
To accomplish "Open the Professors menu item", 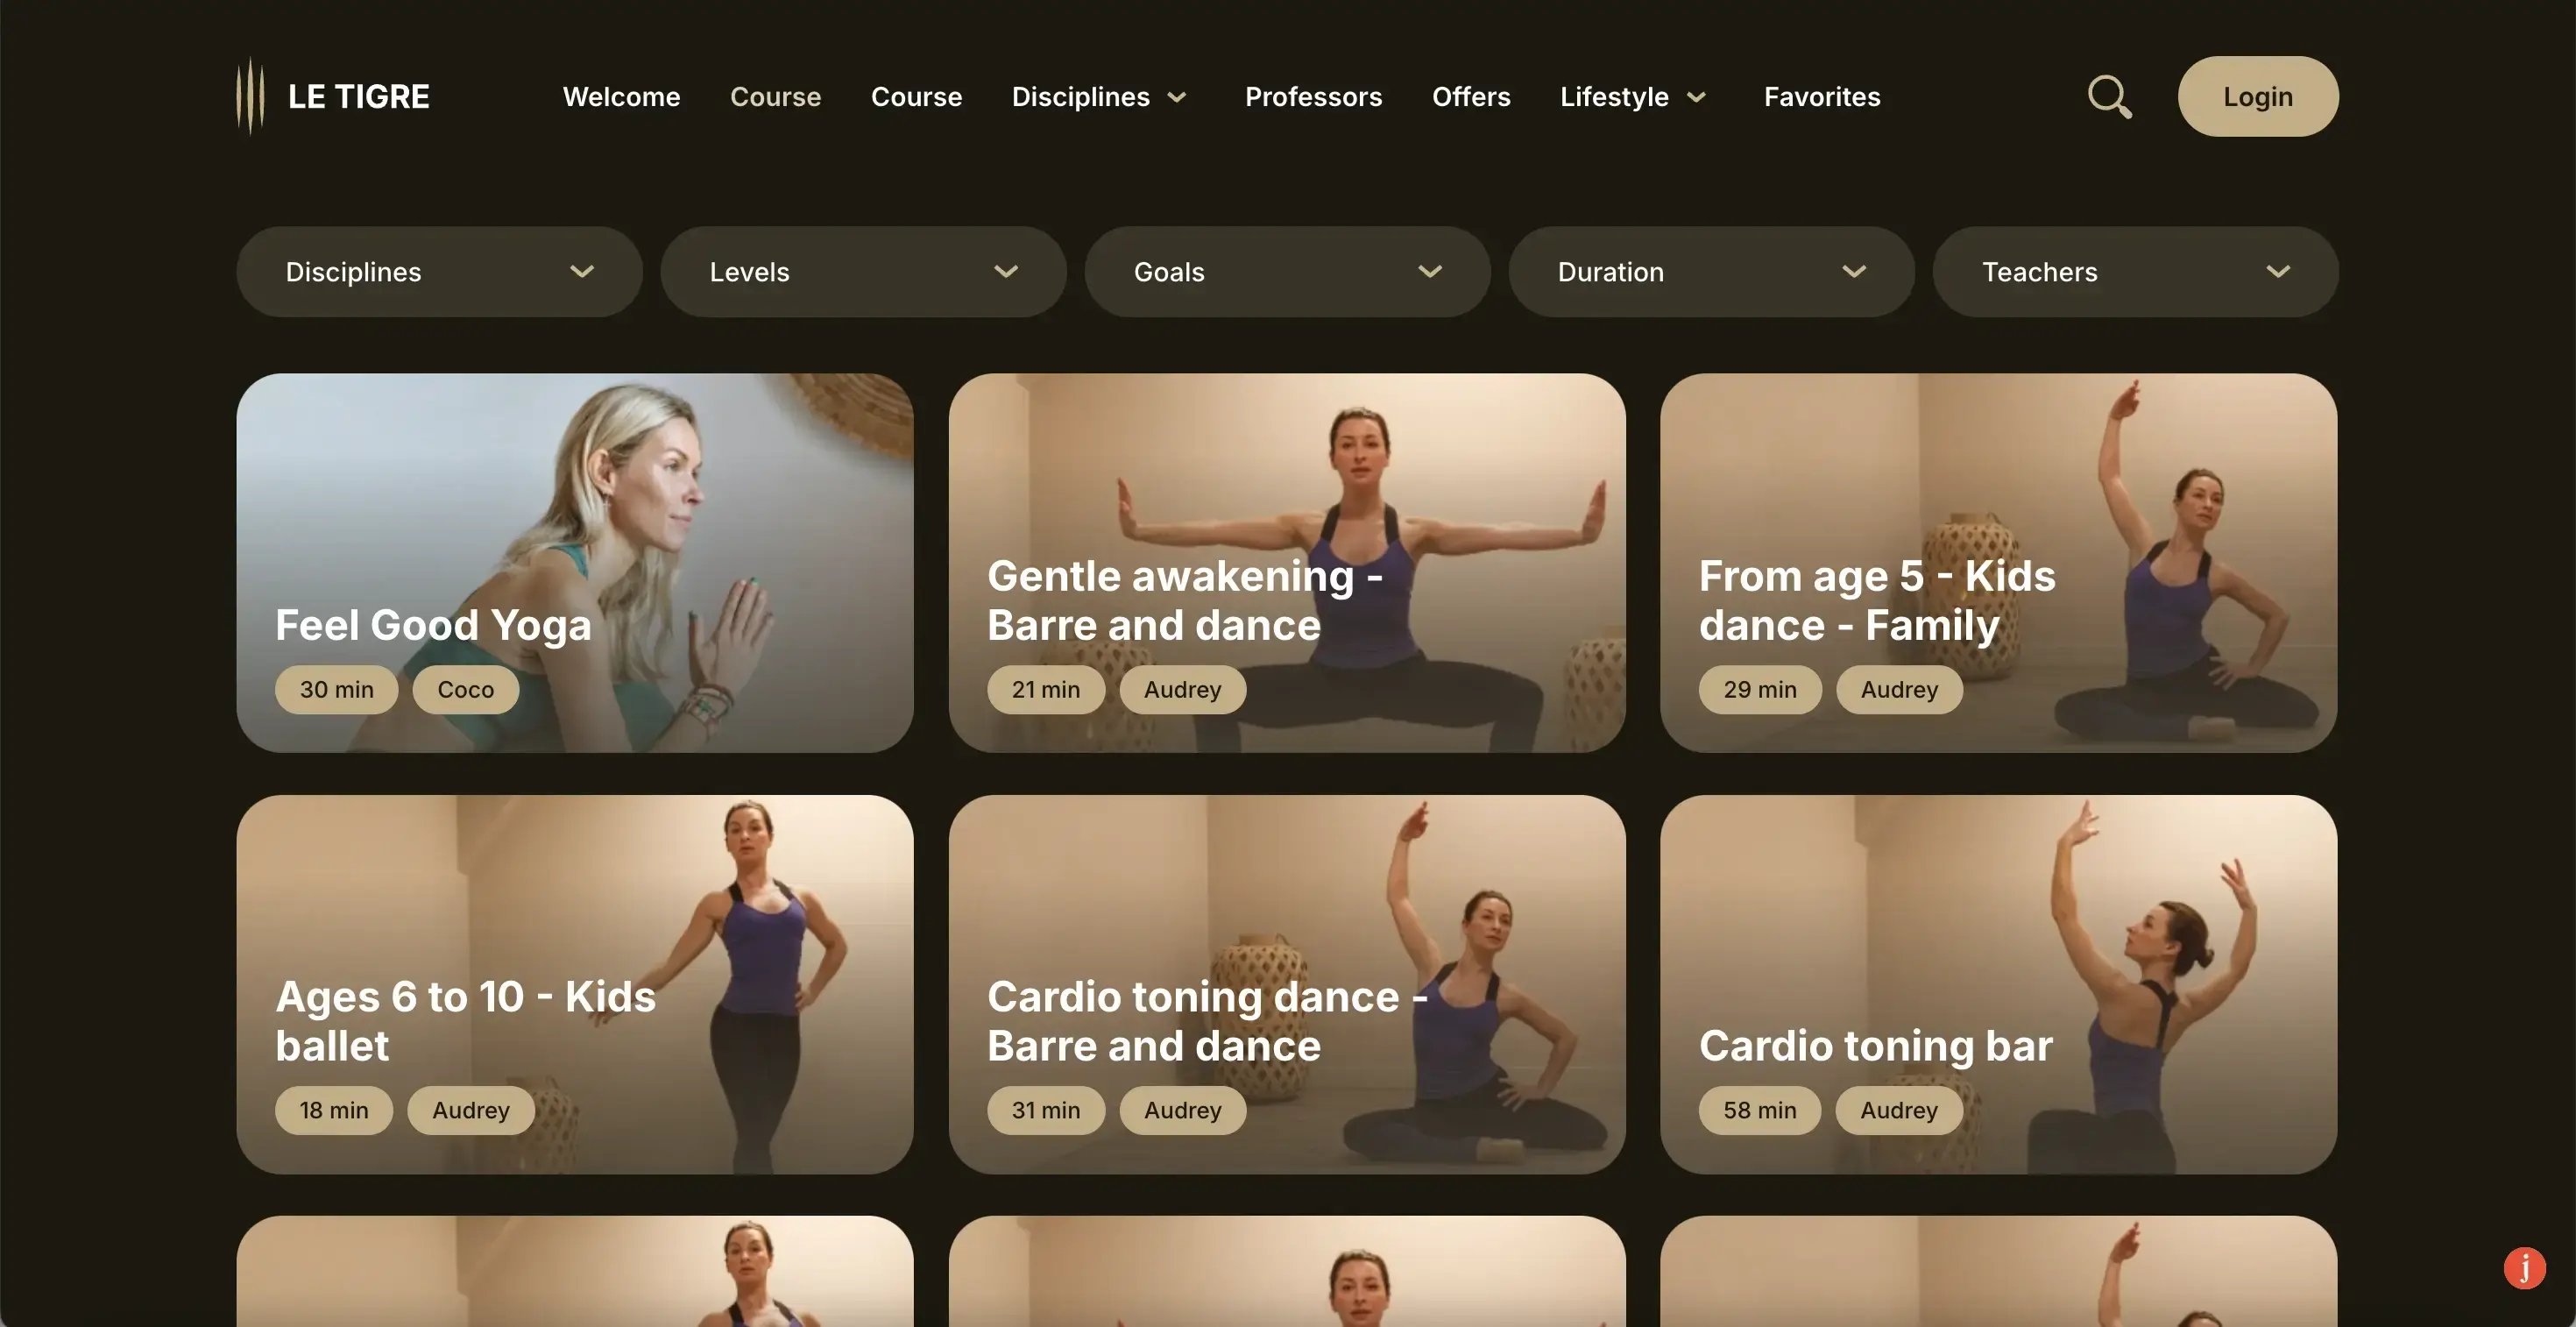I will tap(1313, 96).
